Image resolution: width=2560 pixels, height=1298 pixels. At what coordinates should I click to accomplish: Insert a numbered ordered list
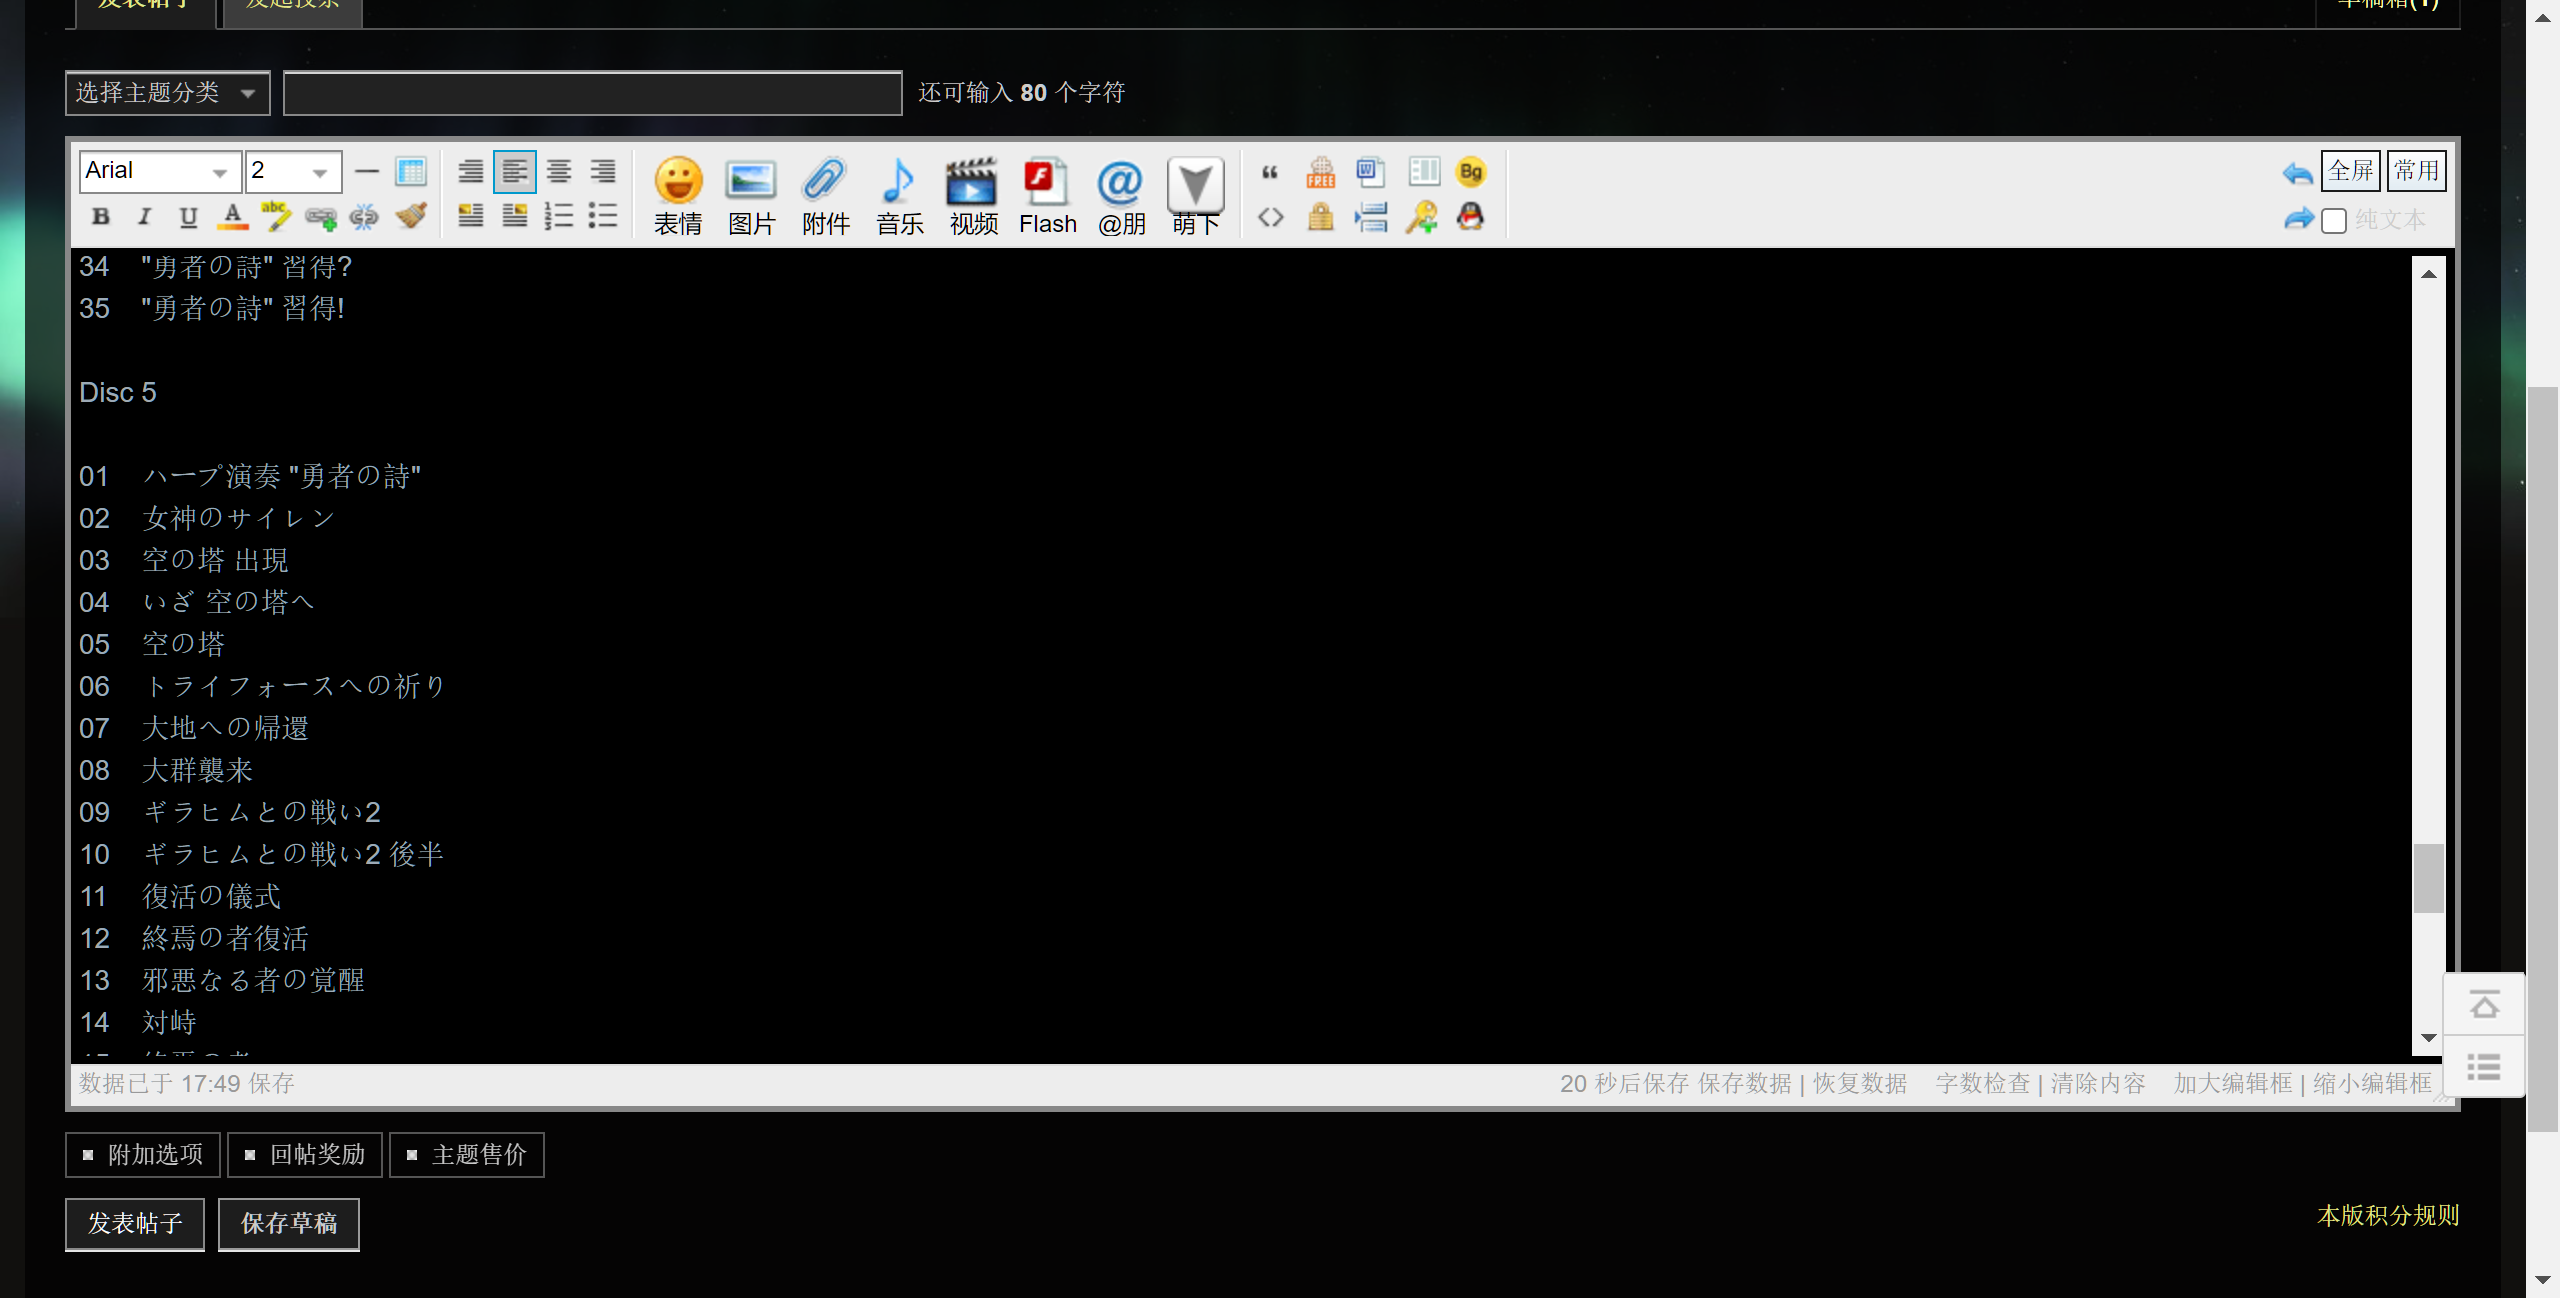tap(559, 216)
